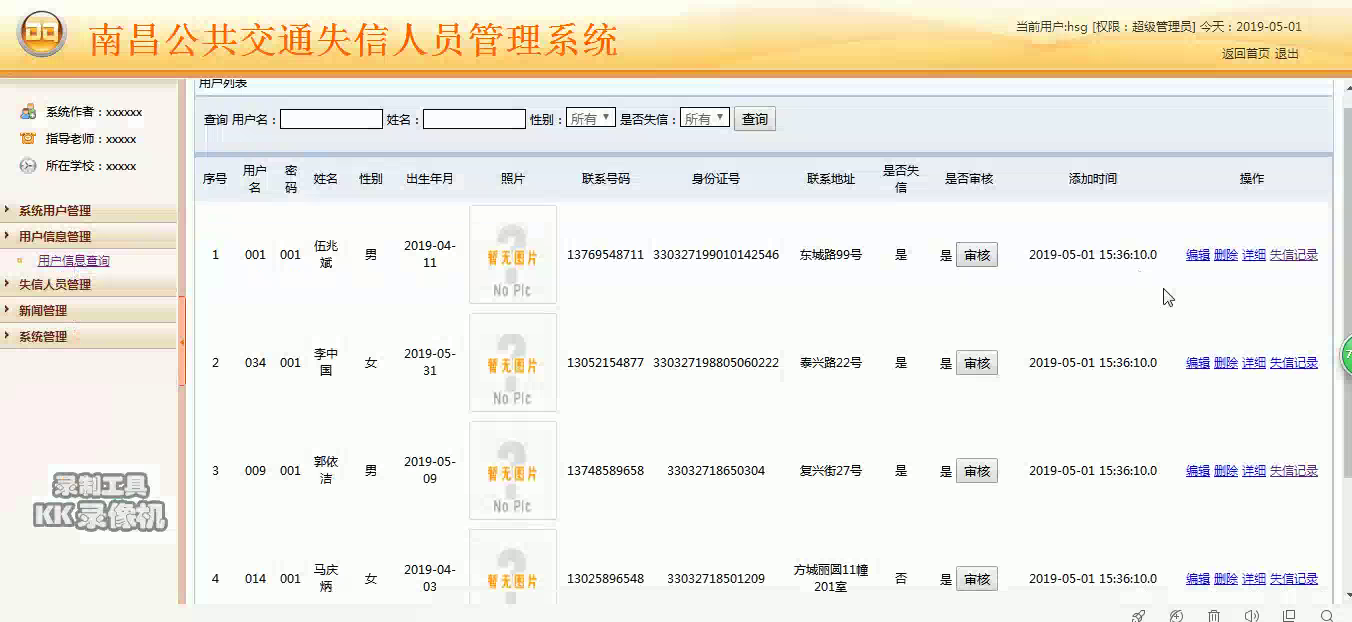Click the 查询 search button
The height and width of the screenshot is (622, 1352).
click(x=755, y=119)
